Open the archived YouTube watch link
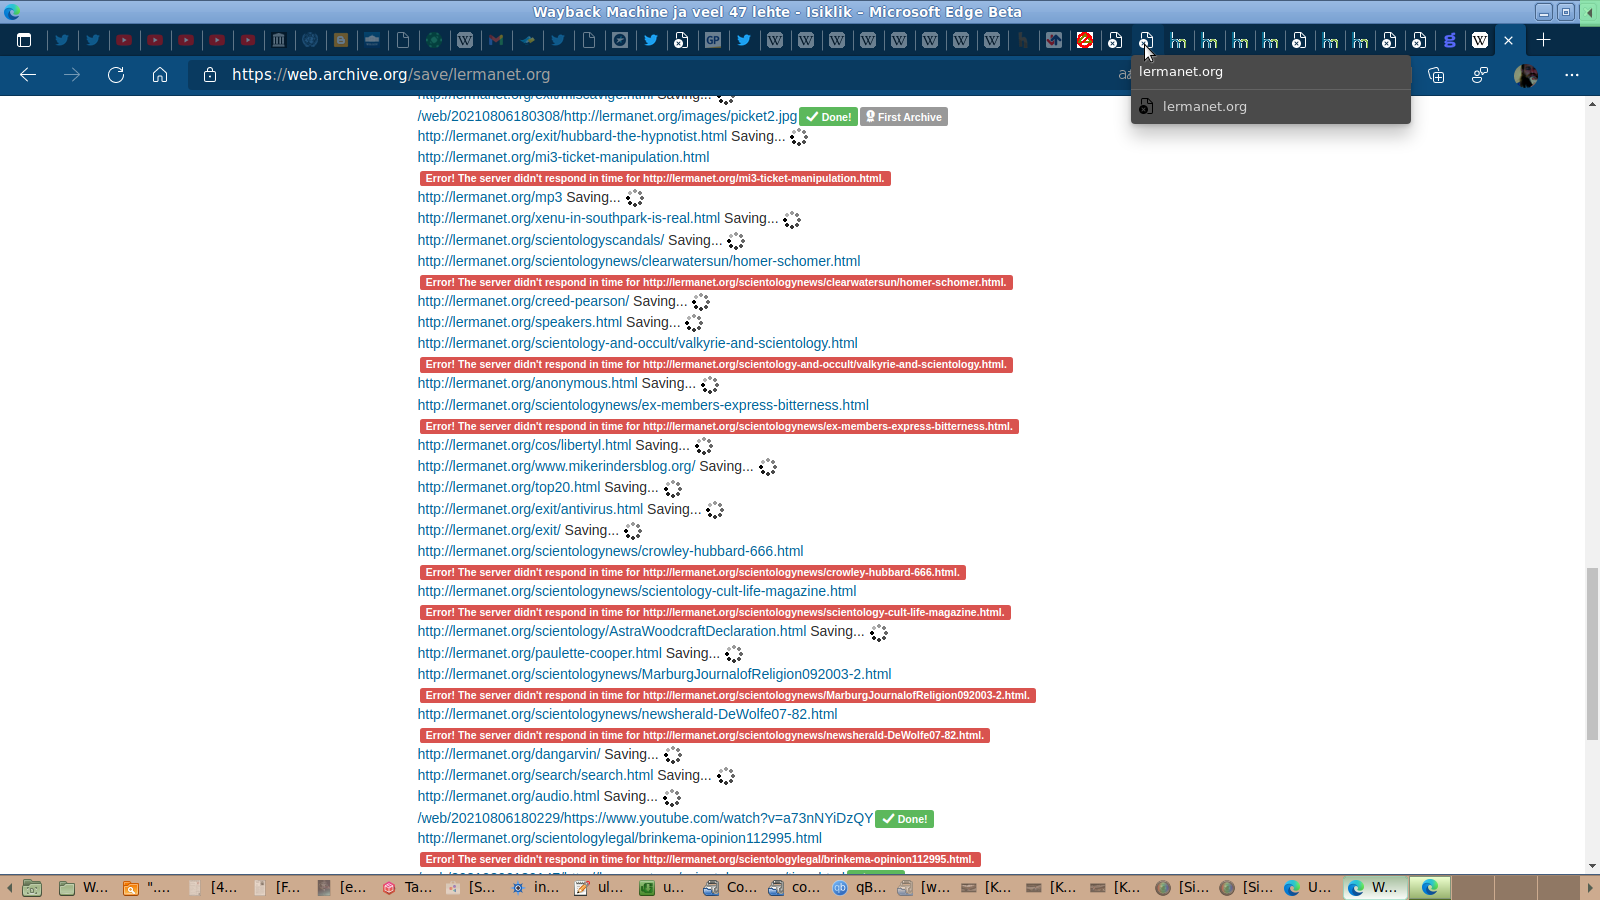 pos(645,819)
